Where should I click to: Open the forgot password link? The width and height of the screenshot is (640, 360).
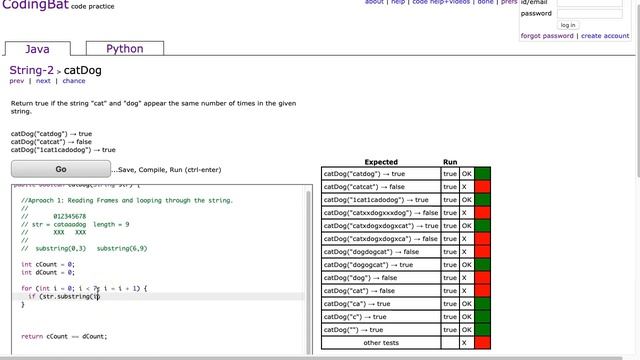(547, 36)
